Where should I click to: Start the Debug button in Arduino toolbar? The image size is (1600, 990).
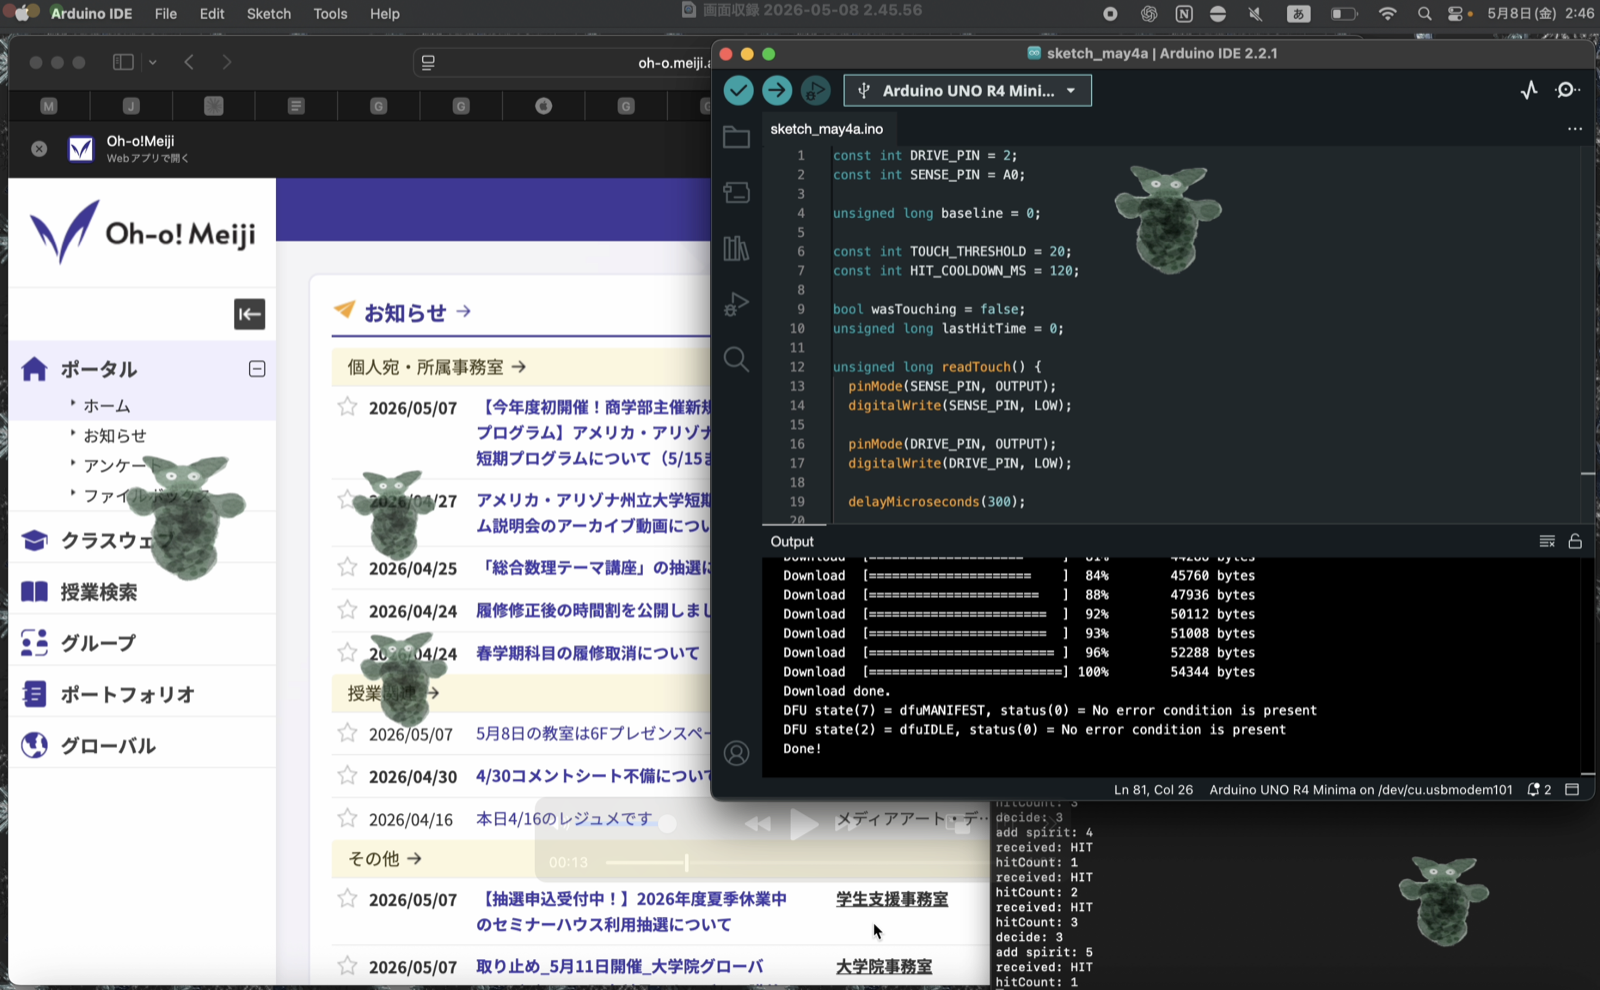coord(815,90)
